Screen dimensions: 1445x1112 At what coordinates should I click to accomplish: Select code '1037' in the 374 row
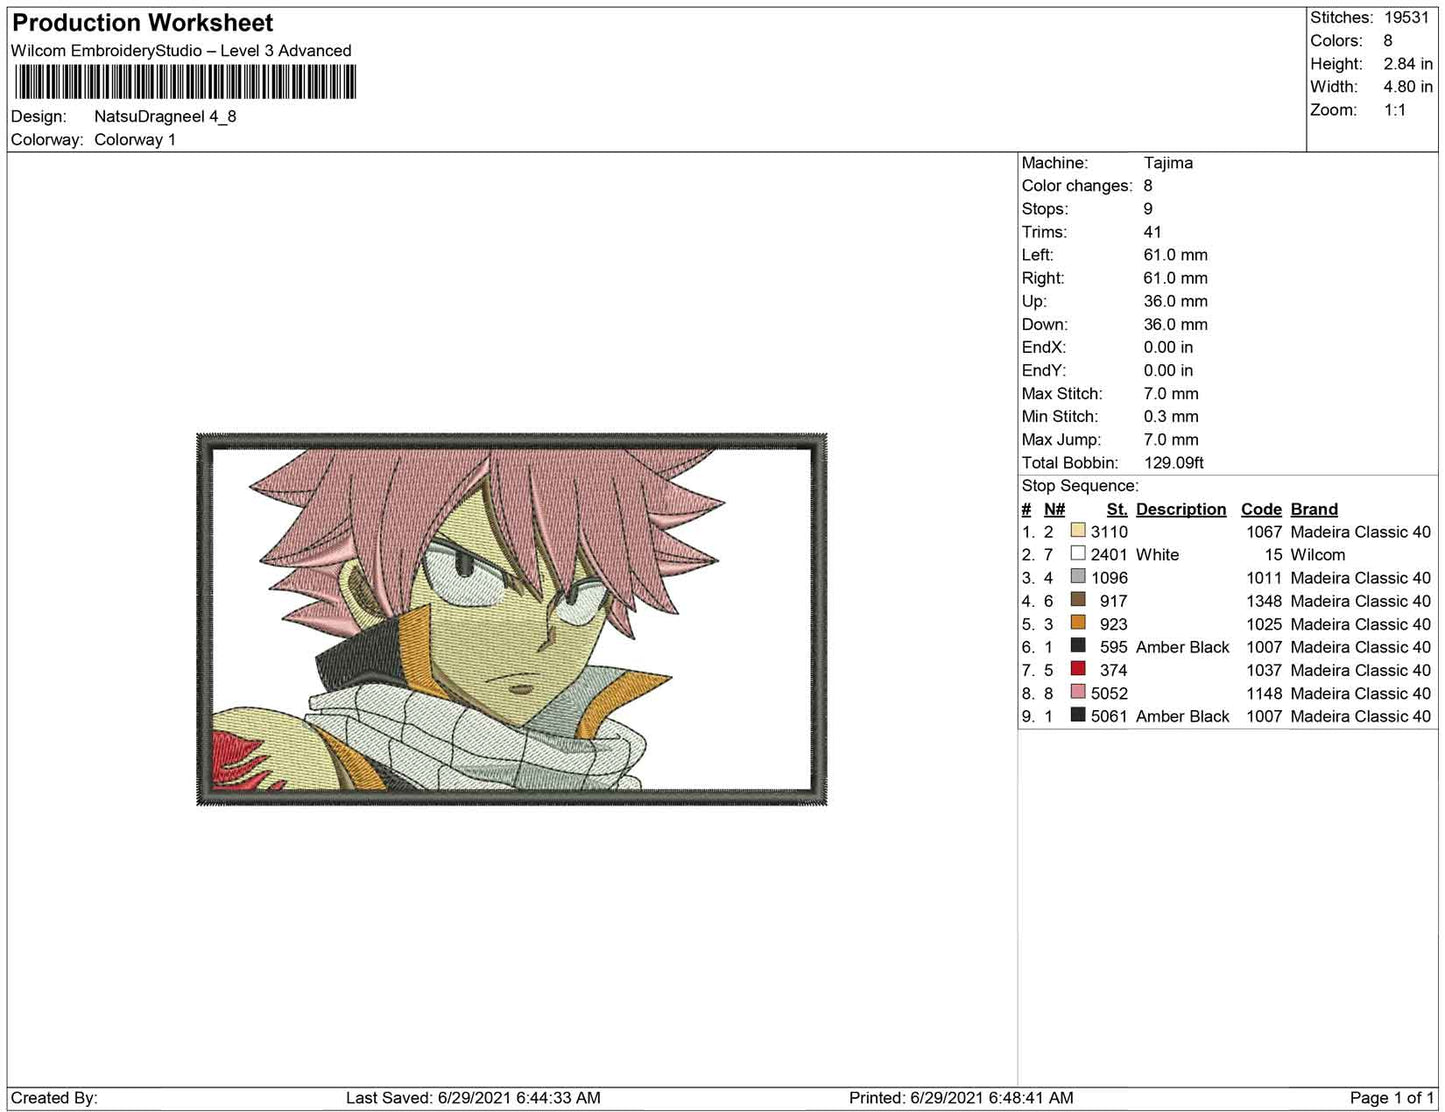(1264, 670)
